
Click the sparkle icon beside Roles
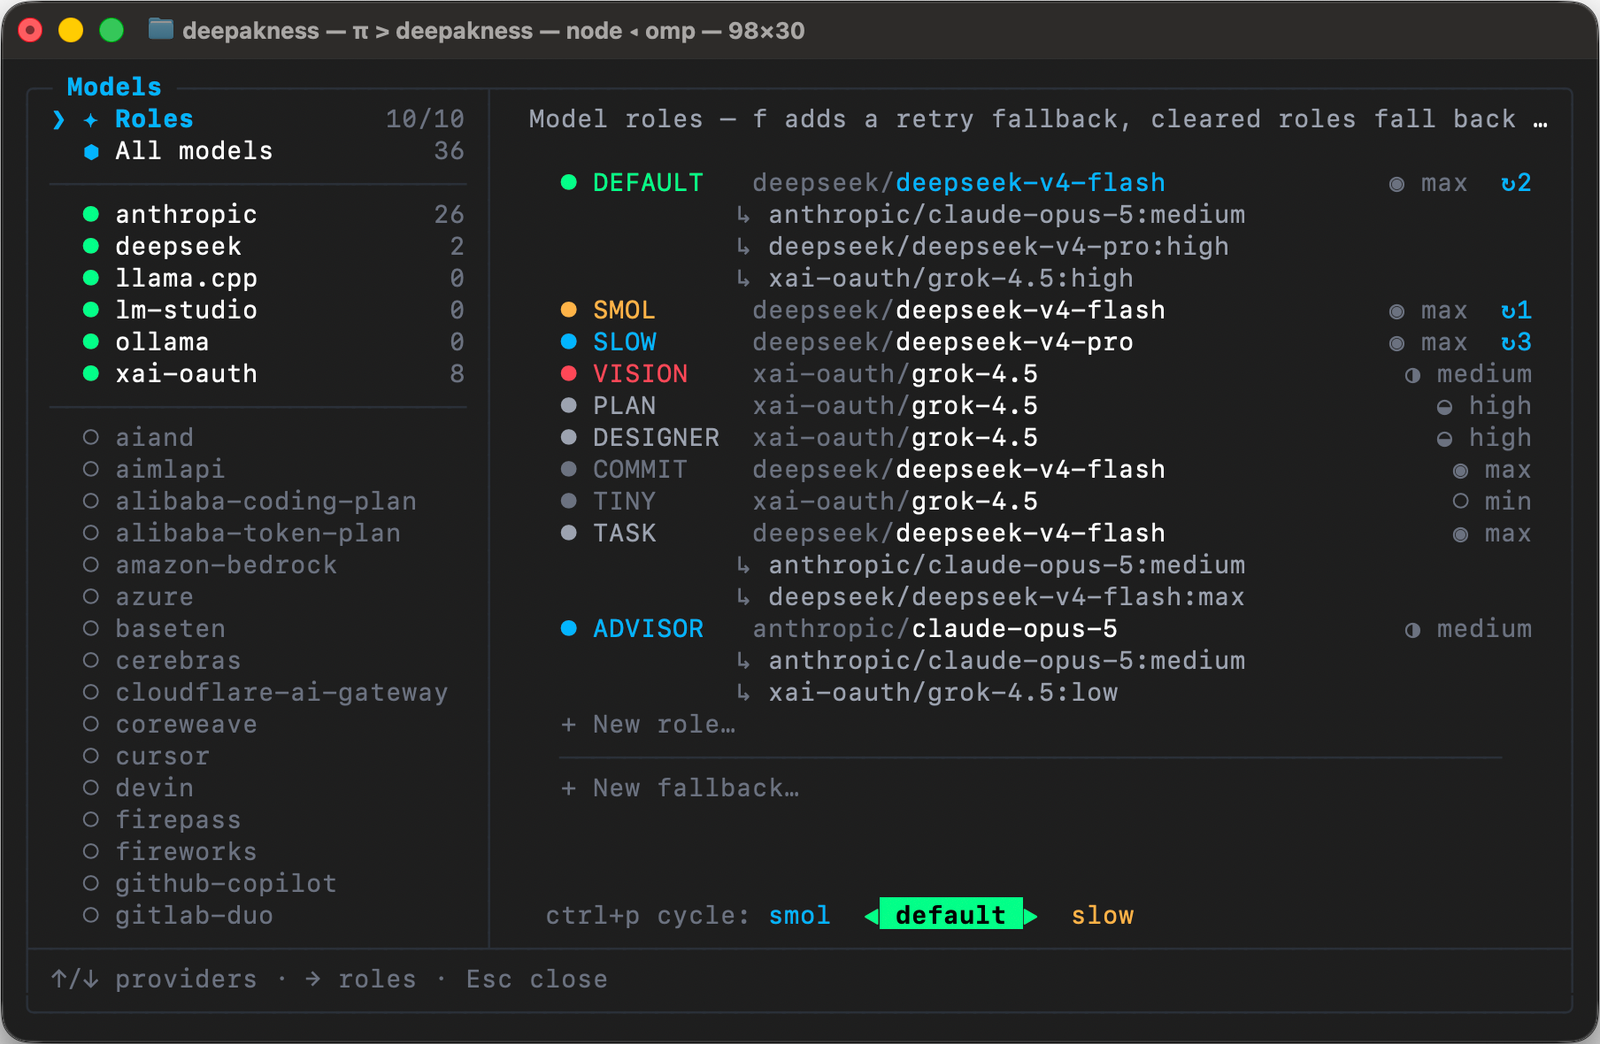(x=91, y=120)
